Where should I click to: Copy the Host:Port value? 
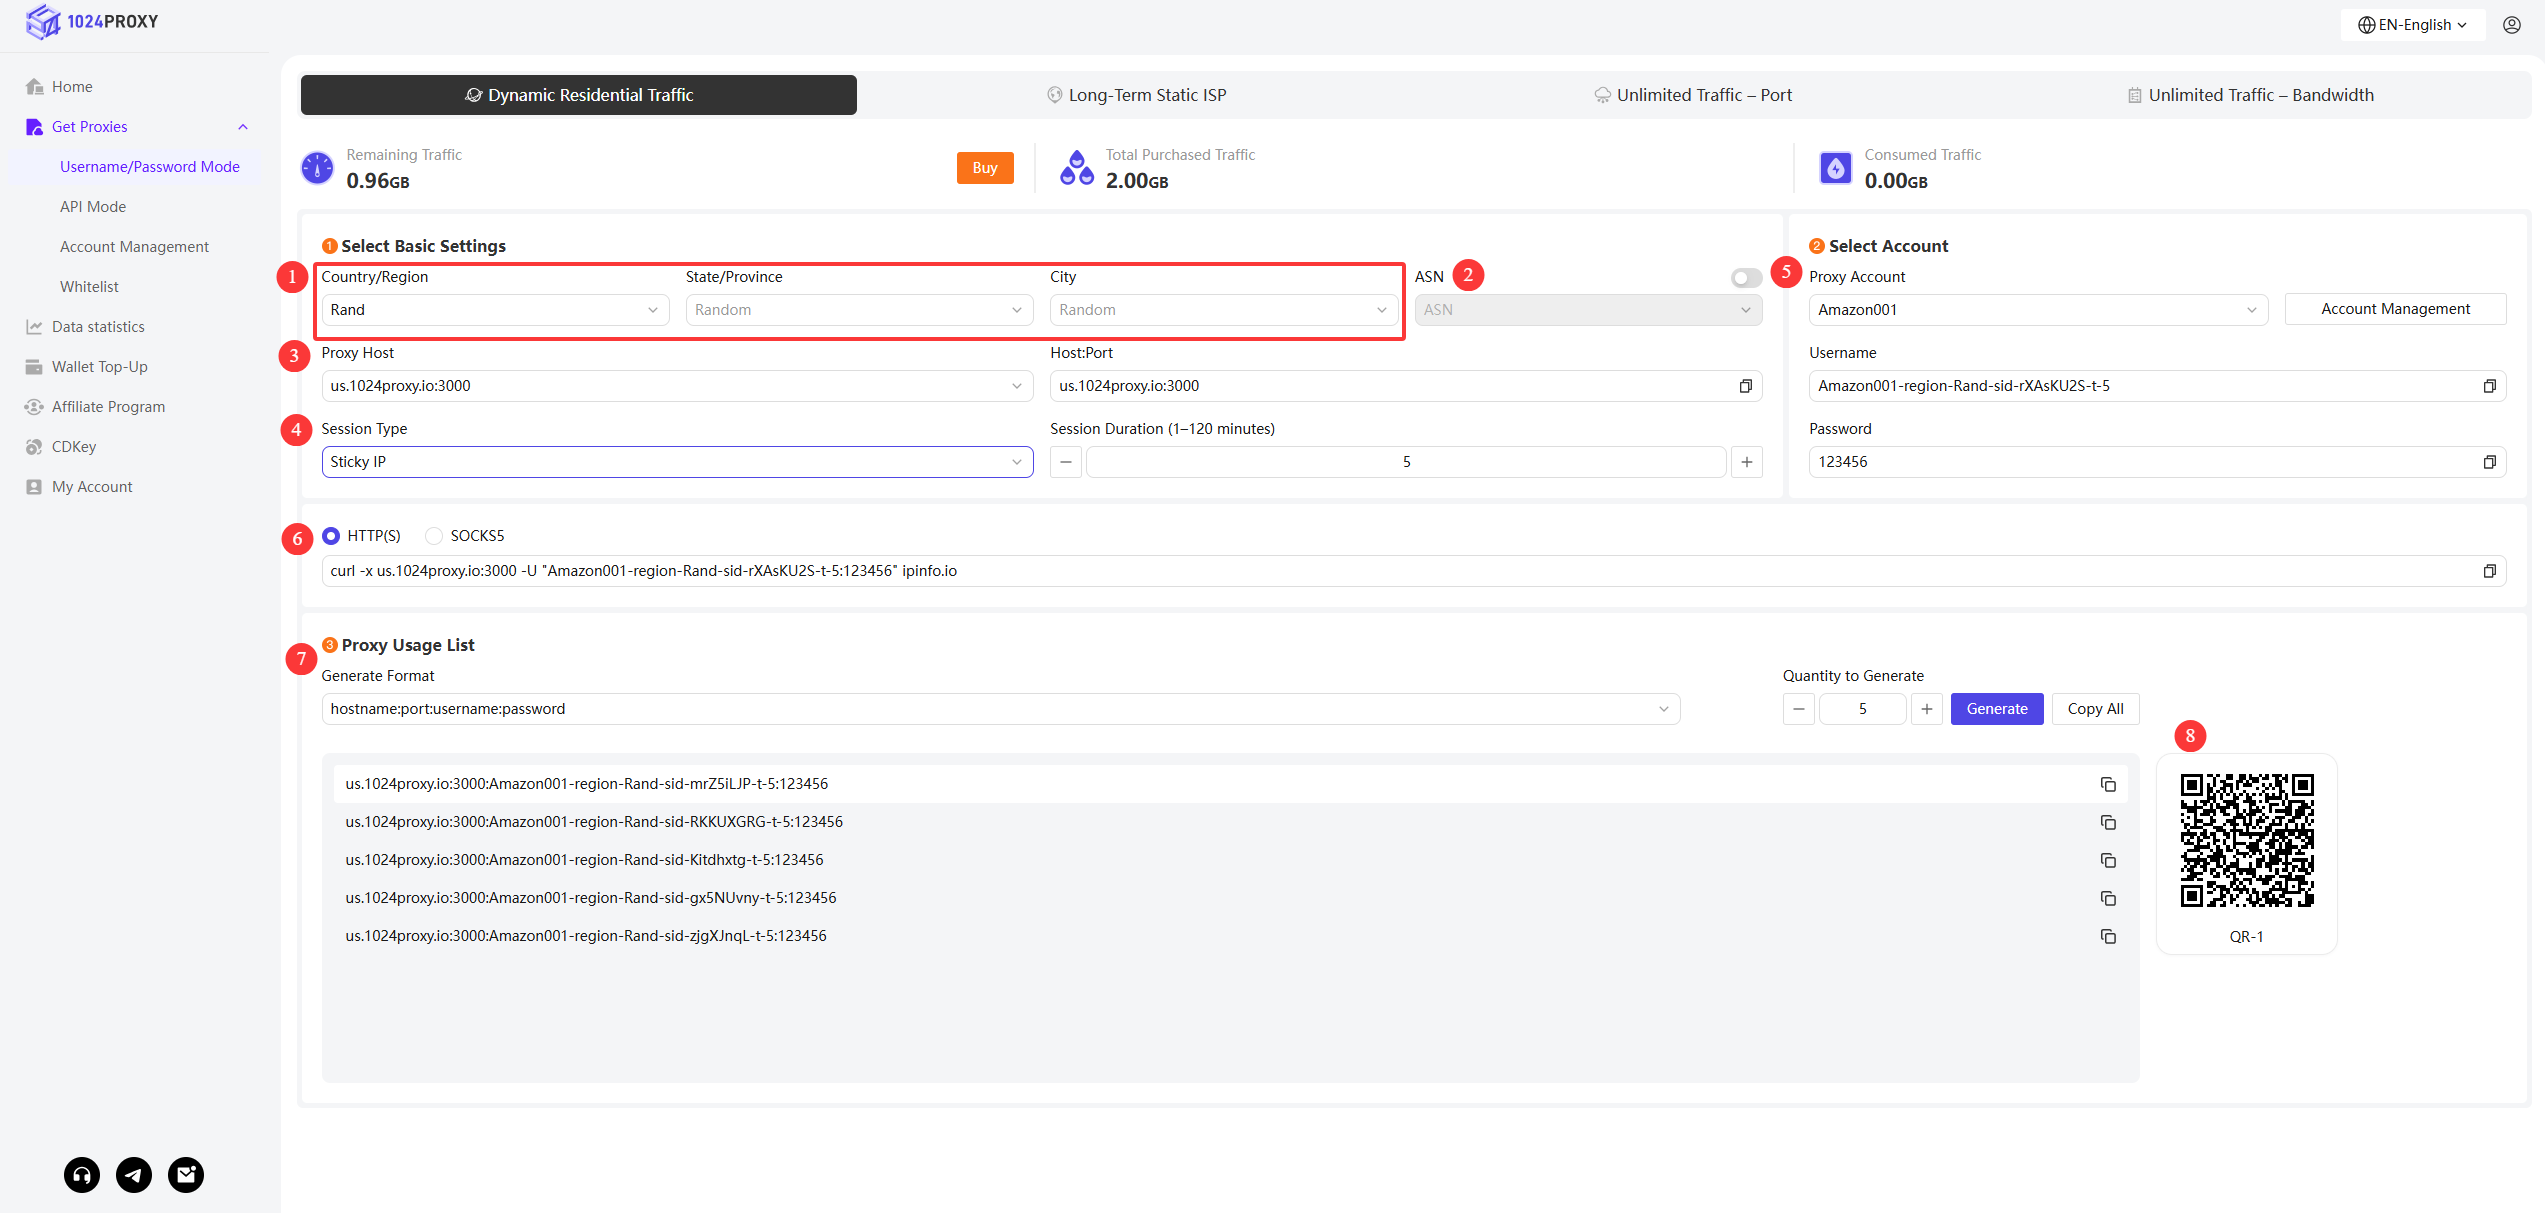1745,386
